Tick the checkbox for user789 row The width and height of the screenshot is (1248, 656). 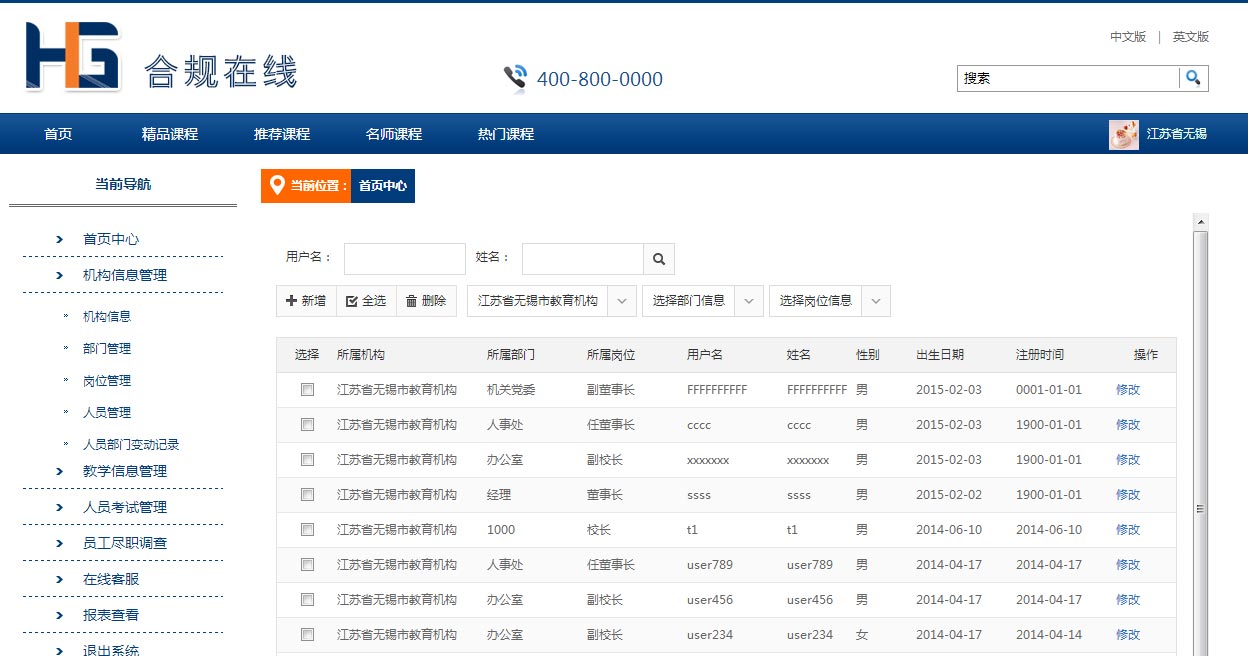(x=307, y=565)
